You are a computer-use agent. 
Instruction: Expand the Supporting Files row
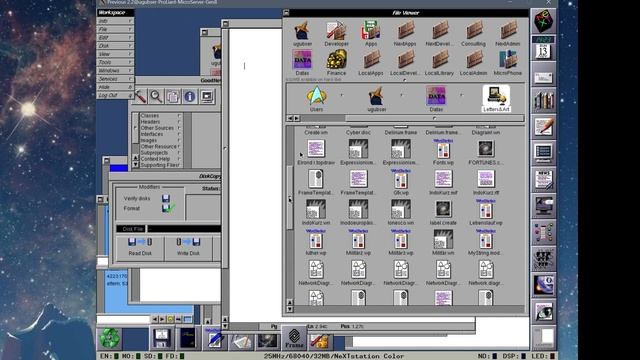pyautogui.click(x=160, y=165)
